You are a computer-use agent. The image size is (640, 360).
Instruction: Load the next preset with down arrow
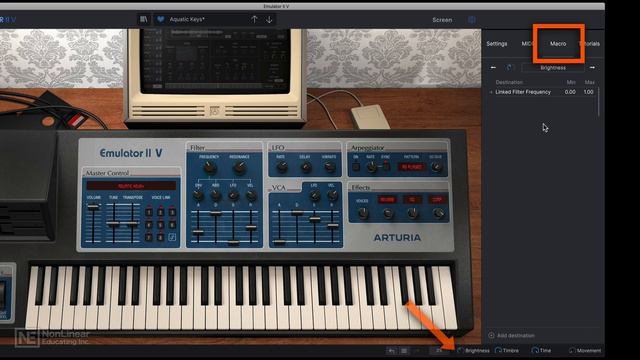pos(269,19)
